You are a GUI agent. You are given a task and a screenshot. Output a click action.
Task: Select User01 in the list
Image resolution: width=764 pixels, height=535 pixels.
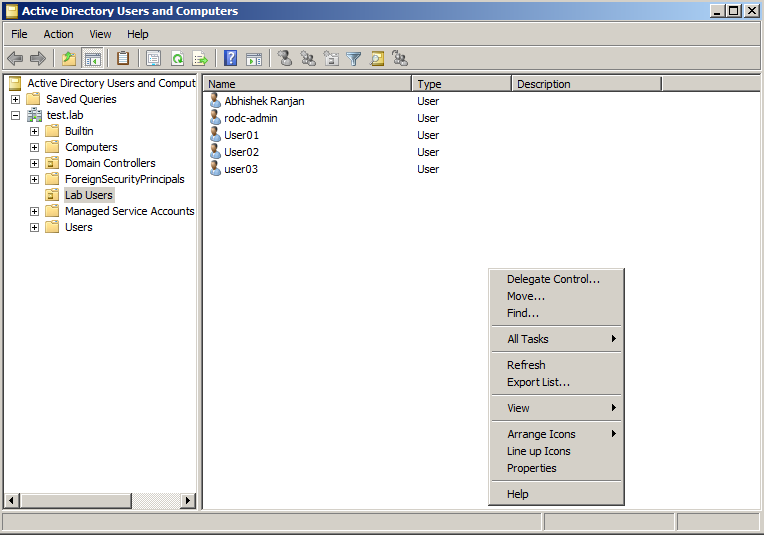coord(241,135)
